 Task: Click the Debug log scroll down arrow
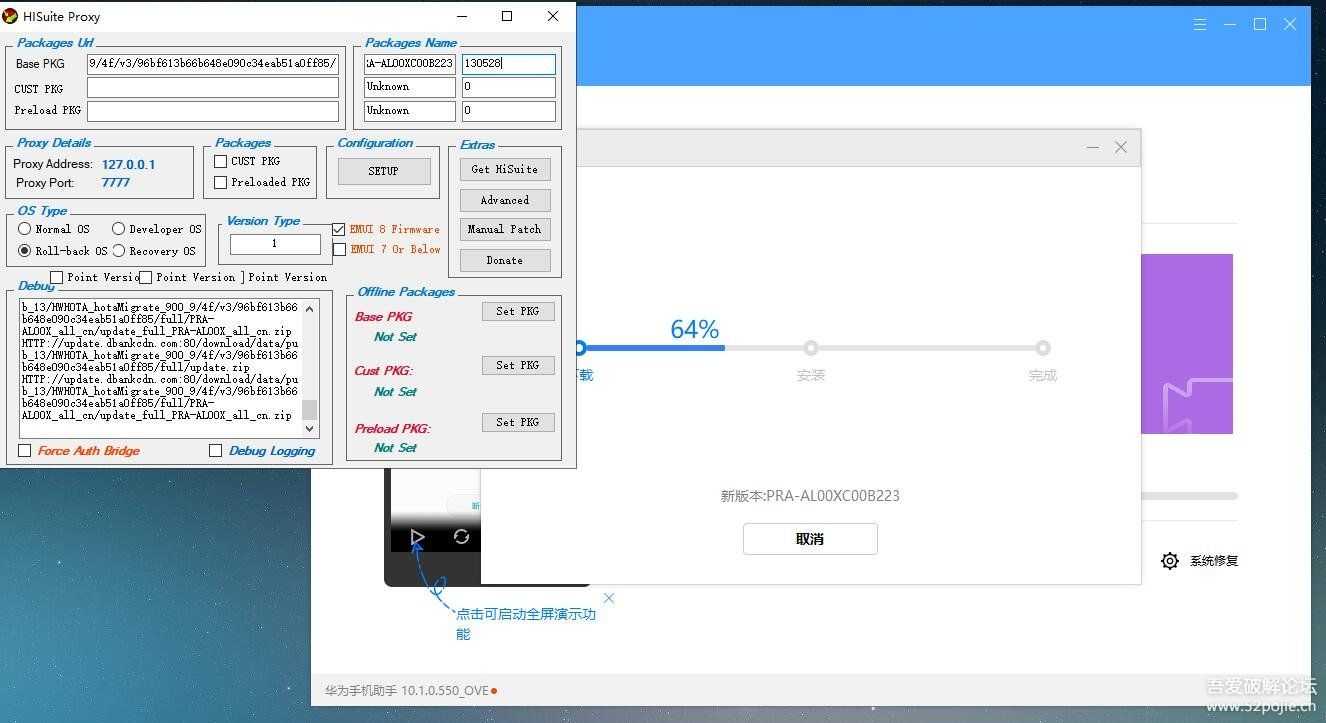310,428
